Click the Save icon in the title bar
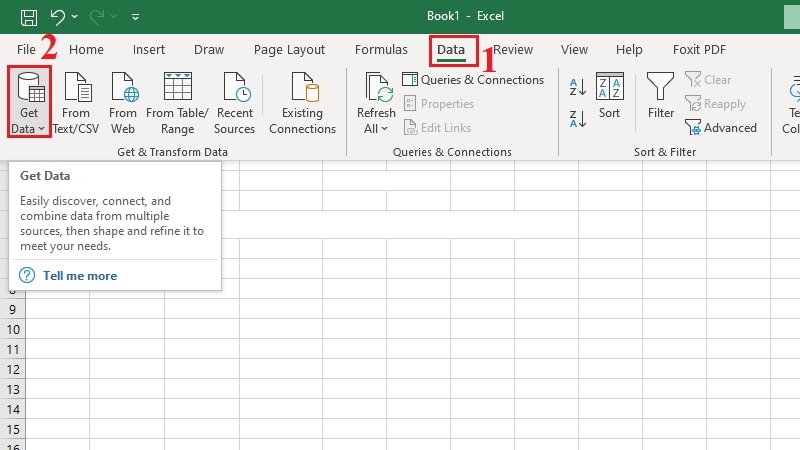 point(29,17)
